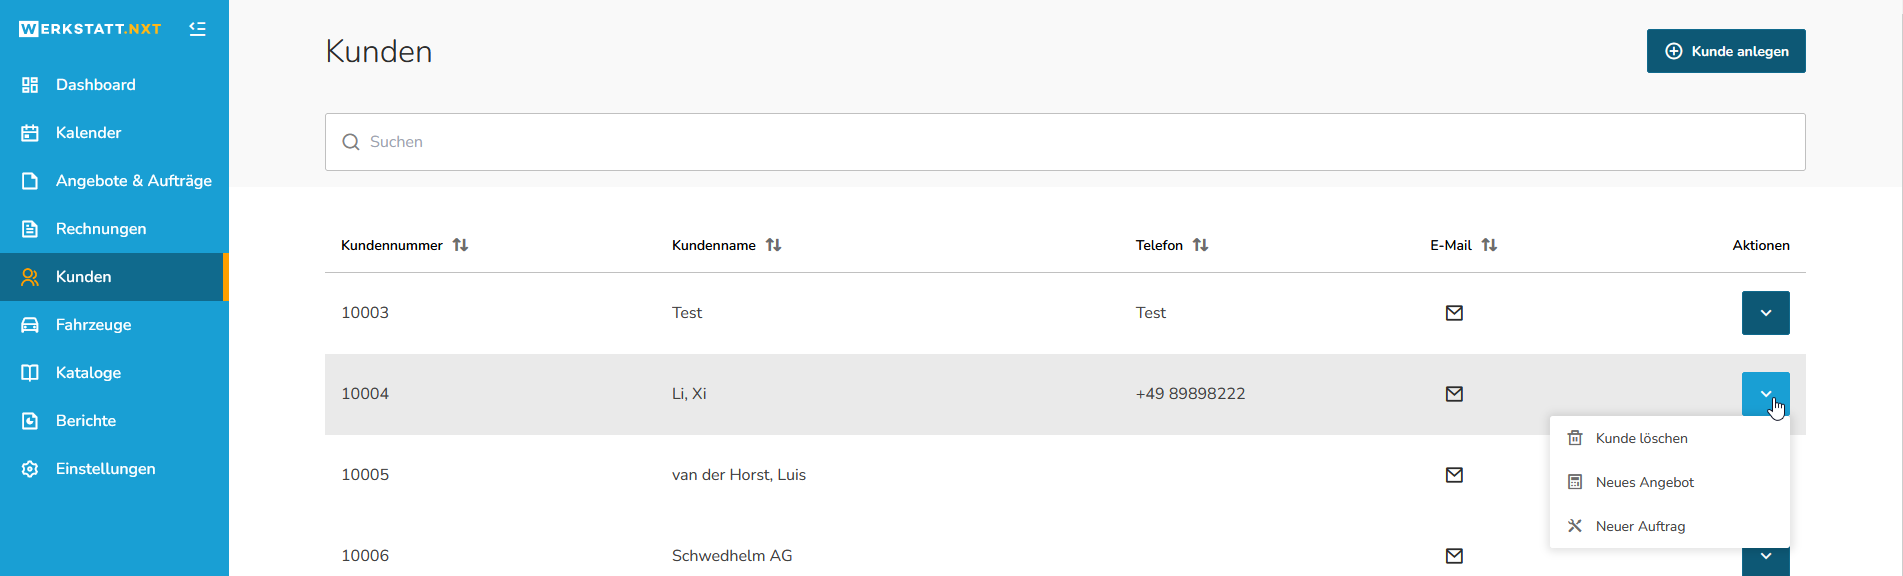Image resolution: width=1903 pixels, height=576 pixels.
Task: Close actions dropdown for customer 10004
Action: coord(1765,393)
